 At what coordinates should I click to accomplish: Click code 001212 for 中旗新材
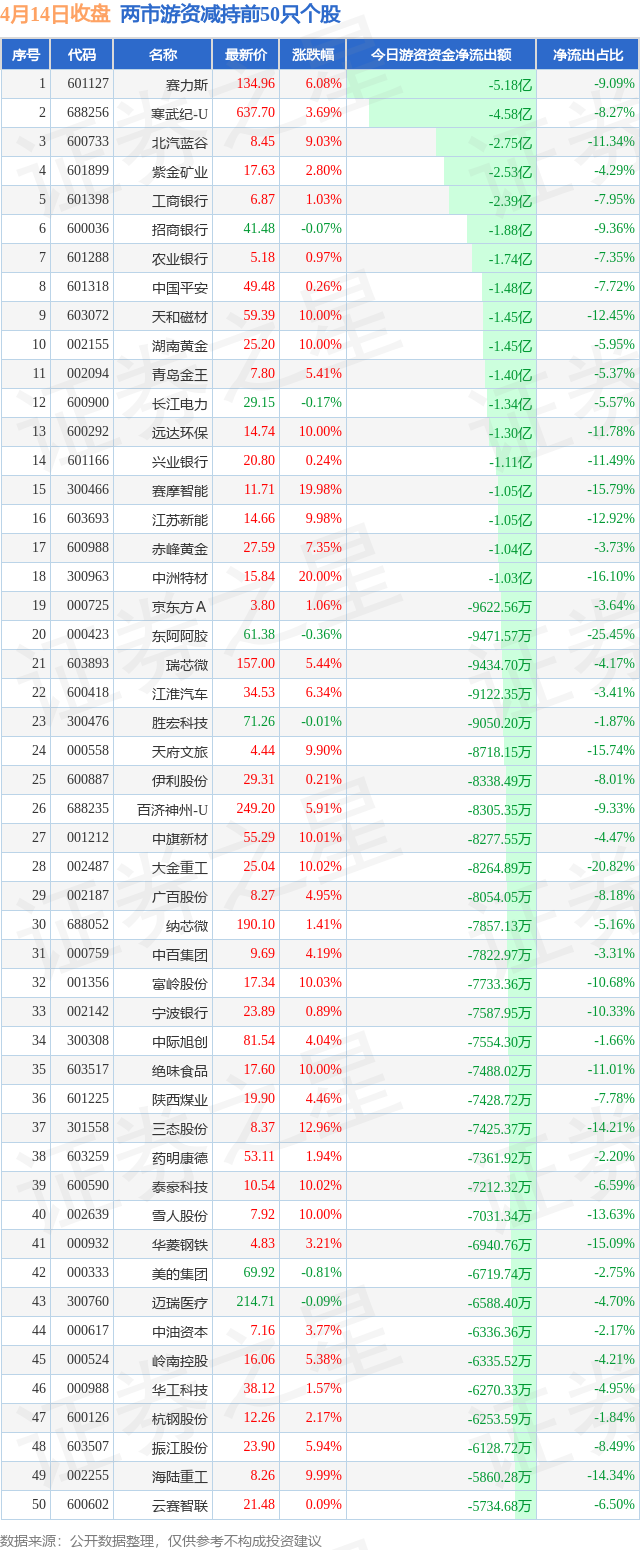coord(87,838)
